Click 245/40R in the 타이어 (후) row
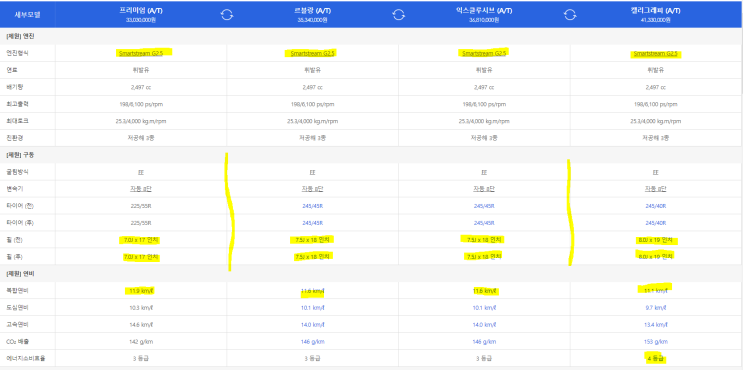Image resolution: width=743 pixels, height=370 pixels. pos(655,223)
